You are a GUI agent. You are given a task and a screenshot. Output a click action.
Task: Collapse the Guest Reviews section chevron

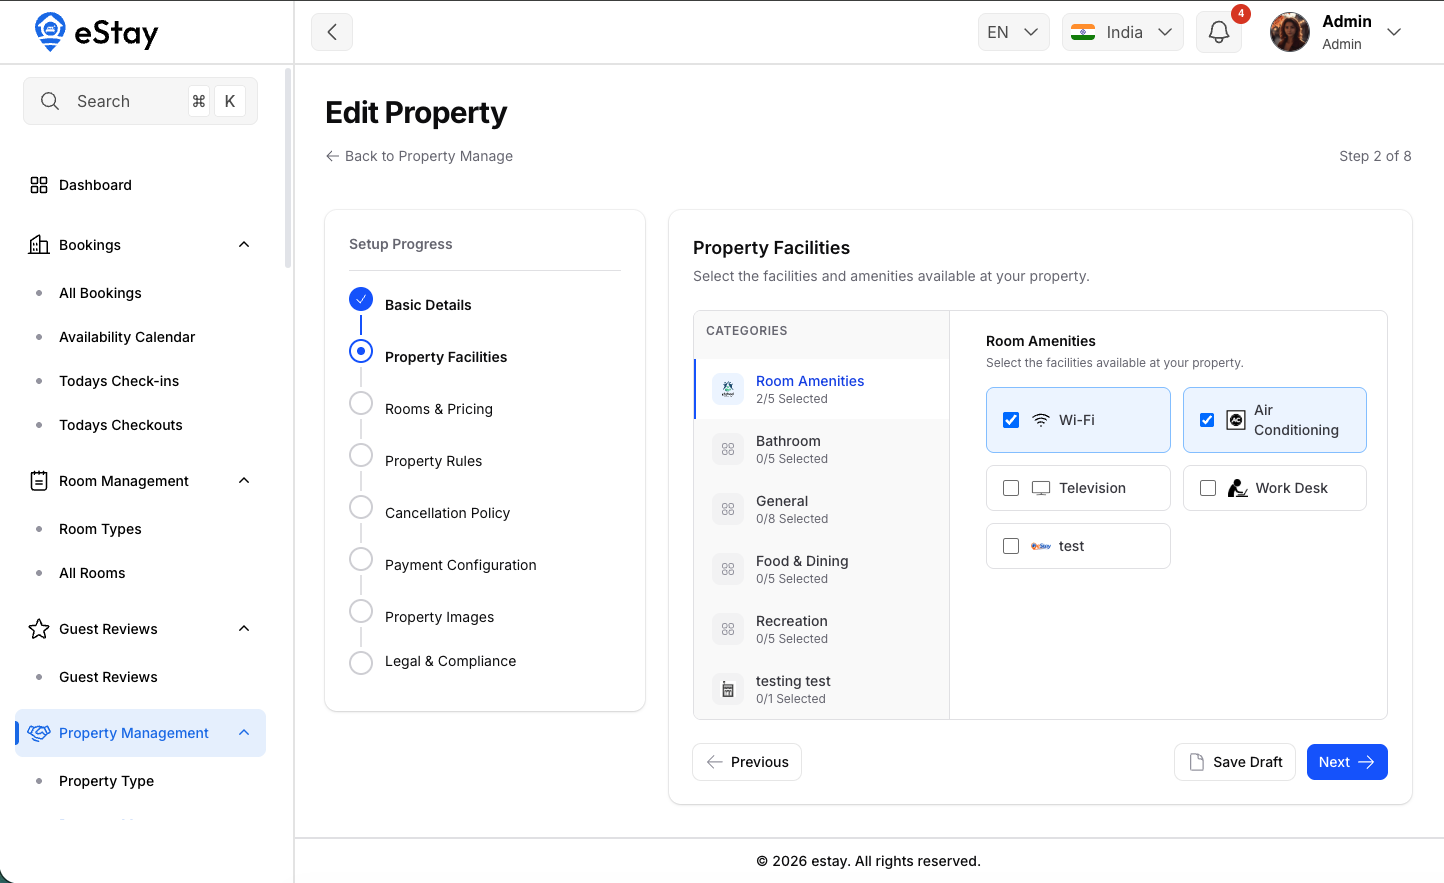pos(244,629)
